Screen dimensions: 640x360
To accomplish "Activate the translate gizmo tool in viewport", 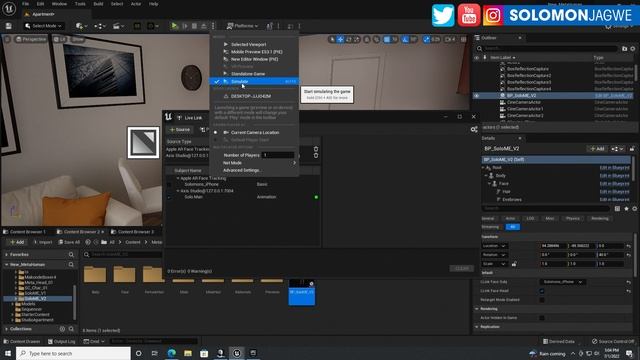I will 340,39.
